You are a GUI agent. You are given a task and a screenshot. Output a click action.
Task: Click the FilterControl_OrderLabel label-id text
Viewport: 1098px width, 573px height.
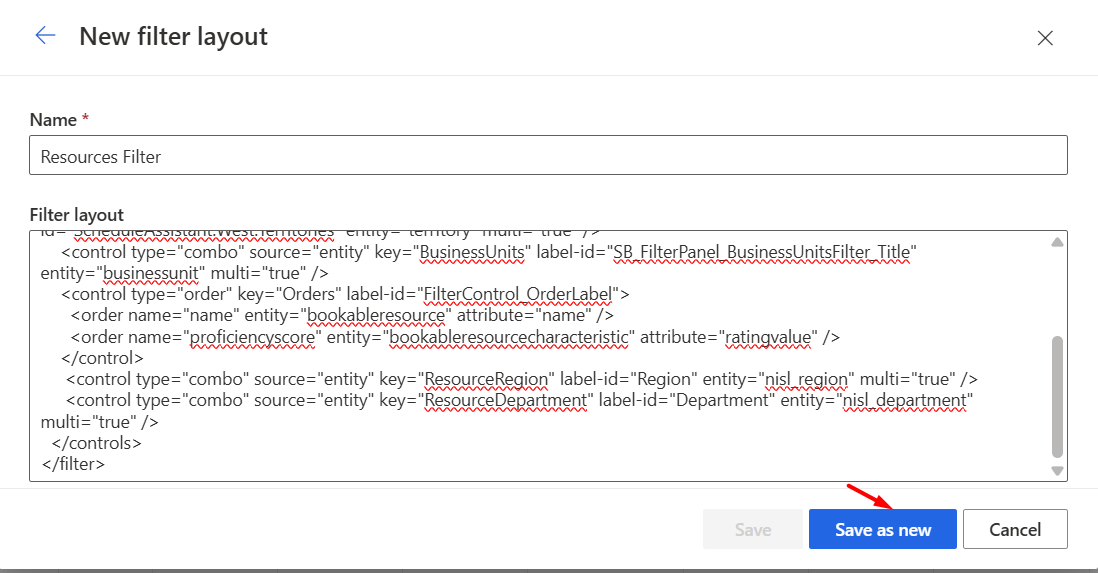tap(519, 294)
